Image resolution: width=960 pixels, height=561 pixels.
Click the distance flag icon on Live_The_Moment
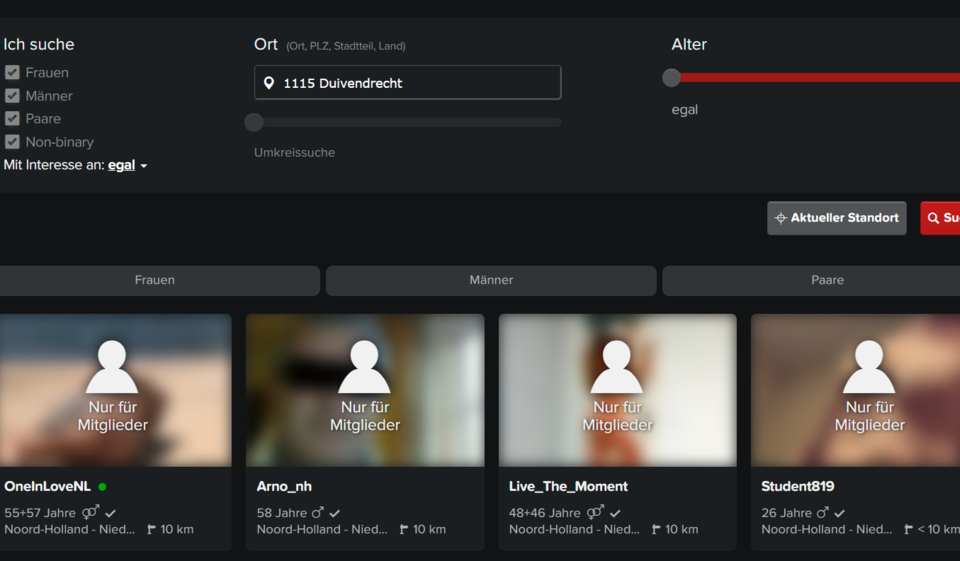click(x=656, y=530)
